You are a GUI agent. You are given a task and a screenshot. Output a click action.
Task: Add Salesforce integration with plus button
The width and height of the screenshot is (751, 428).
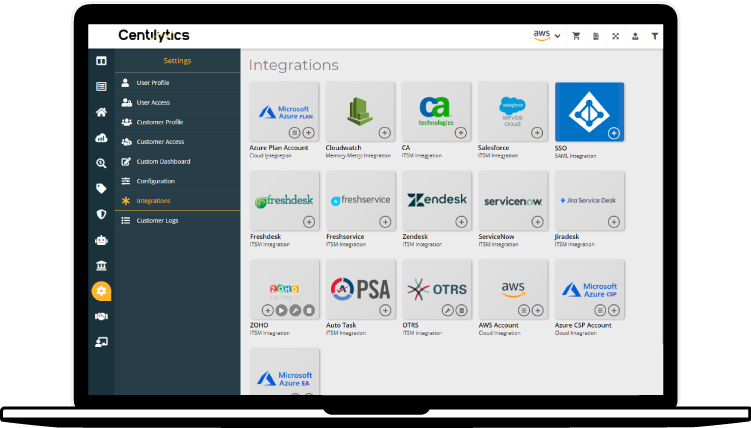point(537,133)
